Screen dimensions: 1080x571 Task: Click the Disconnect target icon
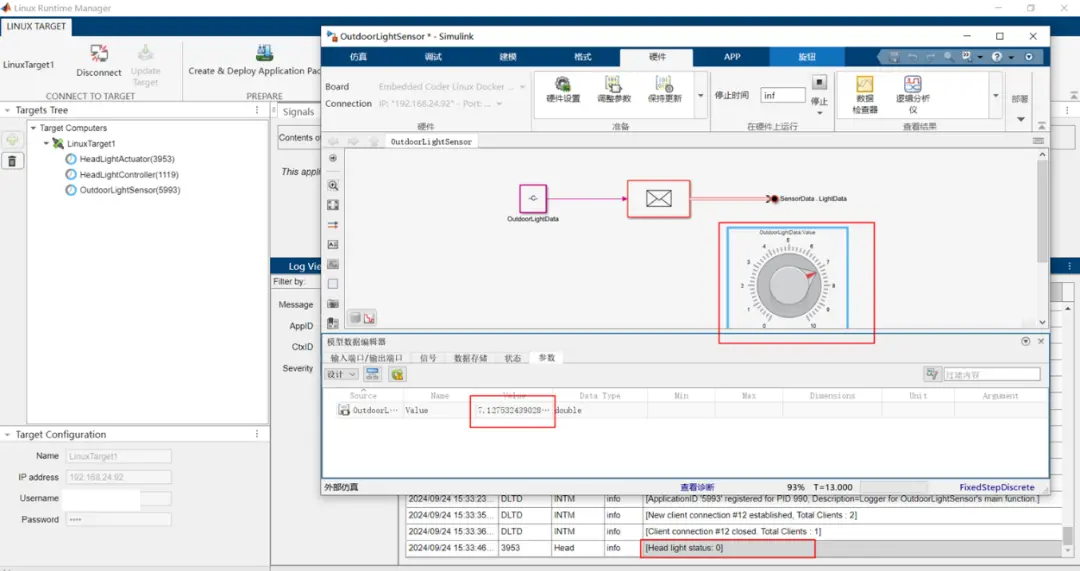click(99, 54)
